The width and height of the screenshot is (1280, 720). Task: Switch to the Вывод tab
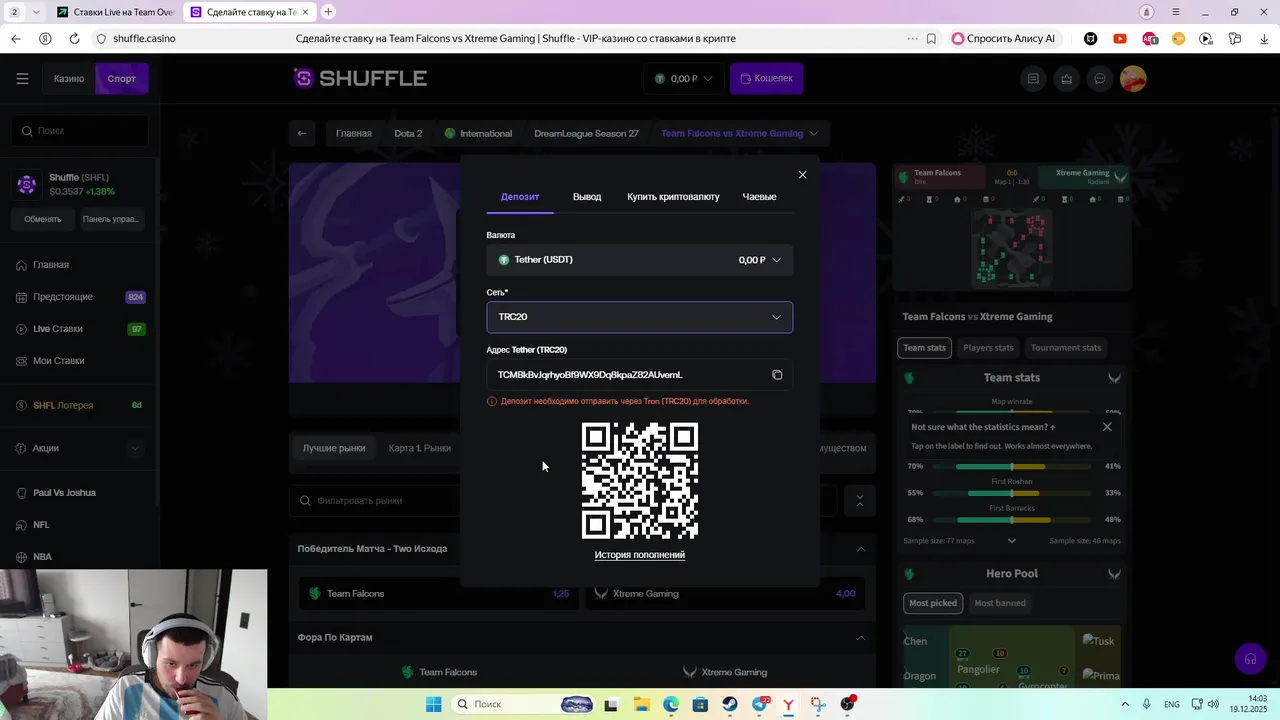pyautogui.click(x=587, y=197)
